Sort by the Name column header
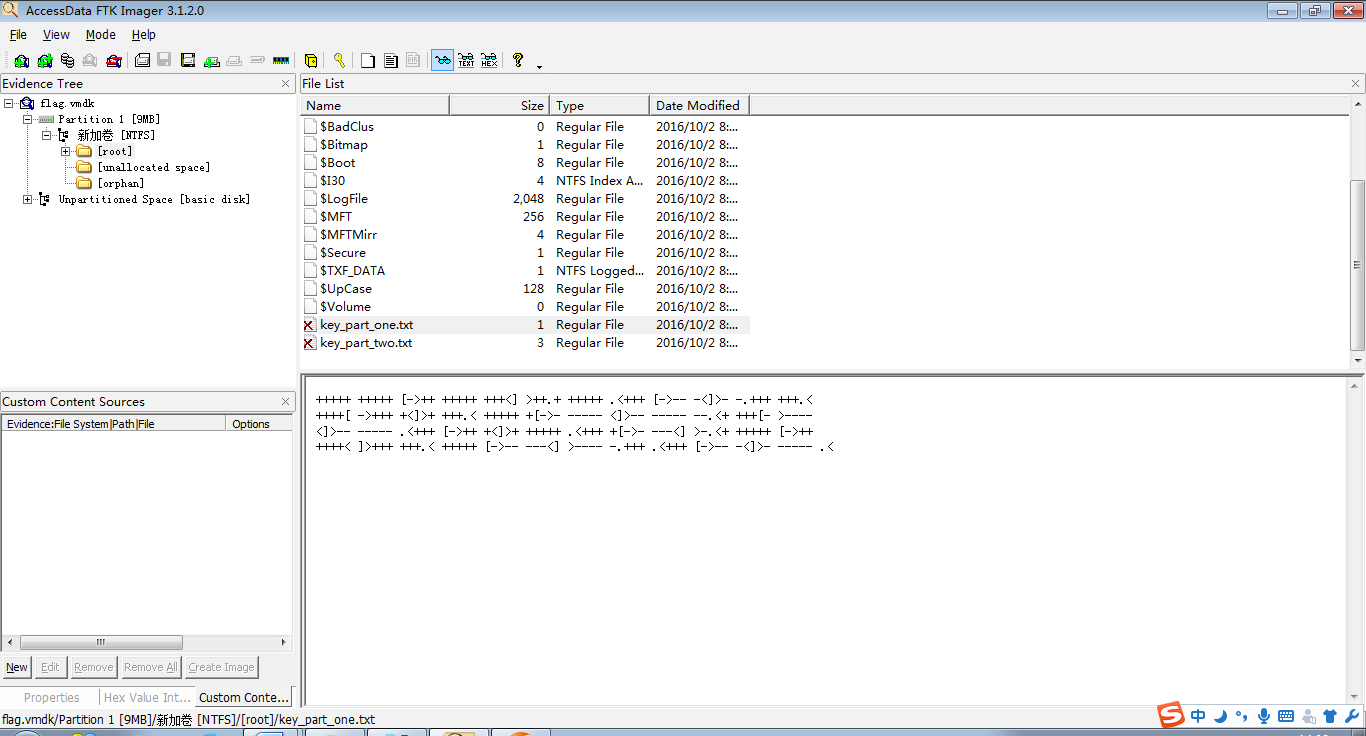The image size is (1366, 736). [x=375, y=105]
